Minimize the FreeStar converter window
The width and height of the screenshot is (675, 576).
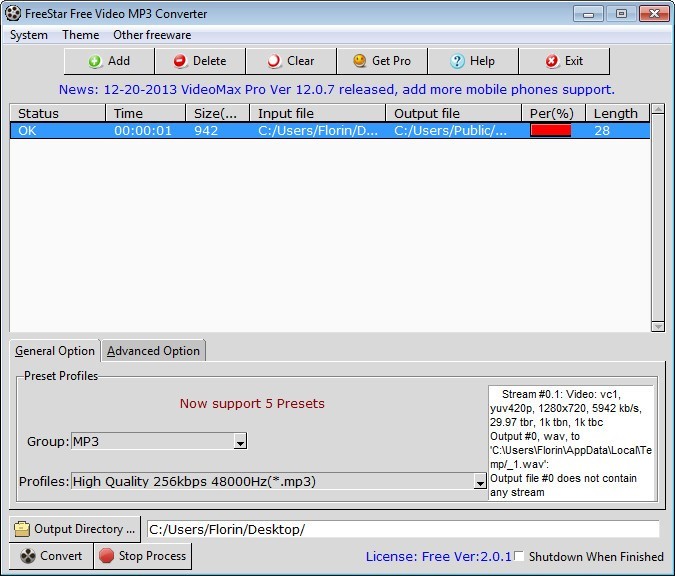click(588, 14)
